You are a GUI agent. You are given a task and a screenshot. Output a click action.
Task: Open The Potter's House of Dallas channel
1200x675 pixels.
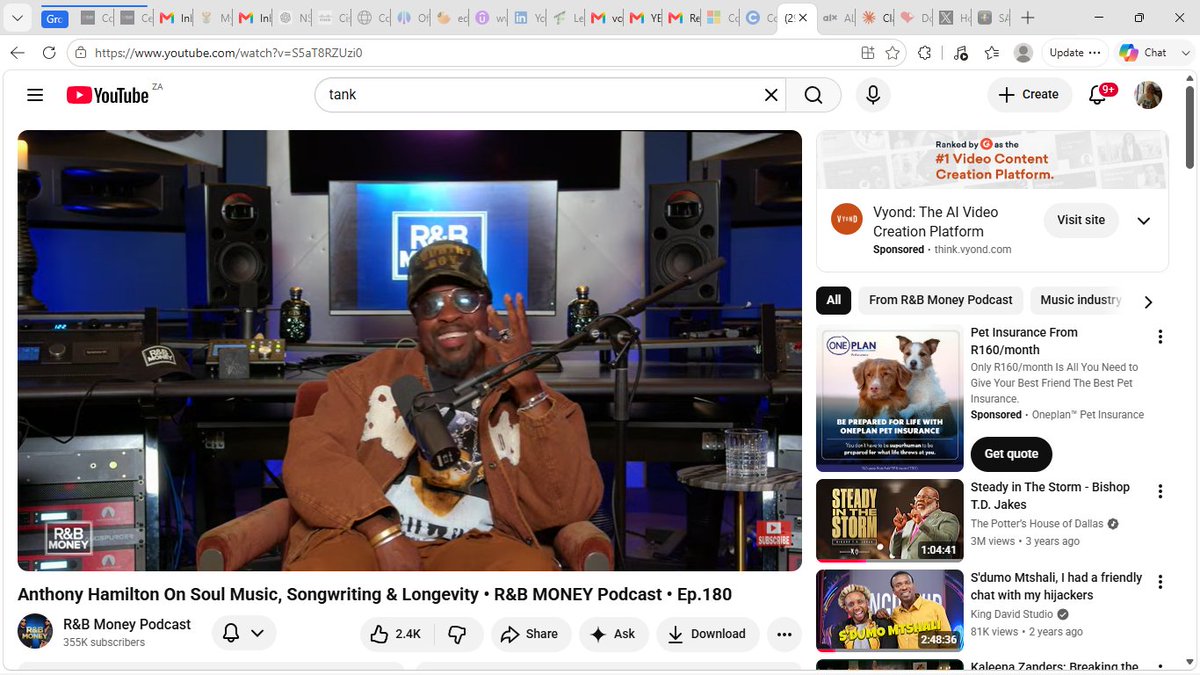tap(1037, 524)
